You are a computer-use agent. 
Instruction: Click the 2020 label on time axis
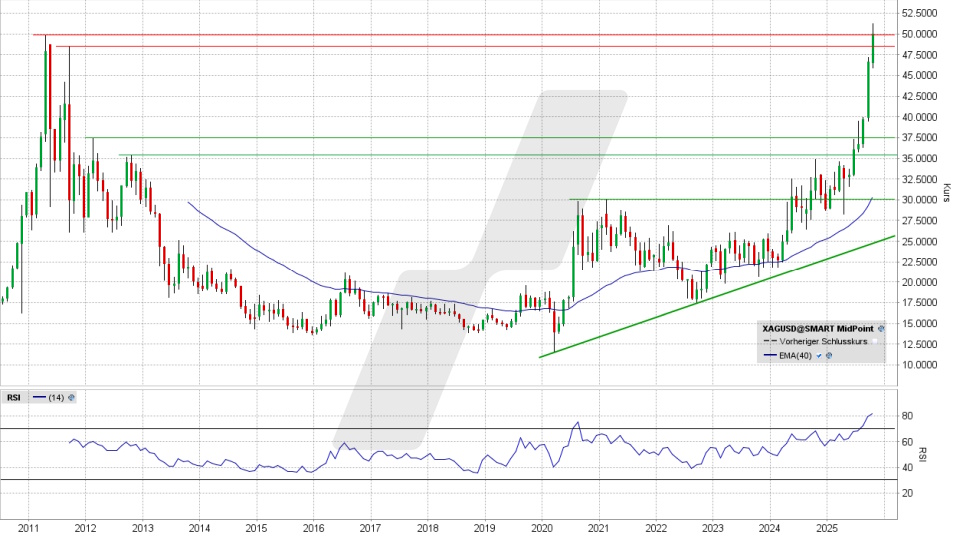pyautogui.click(x=541, y=527)
